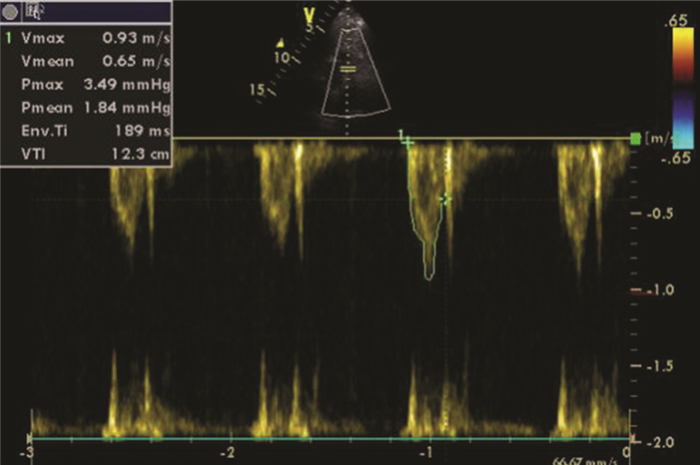Click the green baseline marker square
This screenshot has height=465, width=700.
point(636,138)
